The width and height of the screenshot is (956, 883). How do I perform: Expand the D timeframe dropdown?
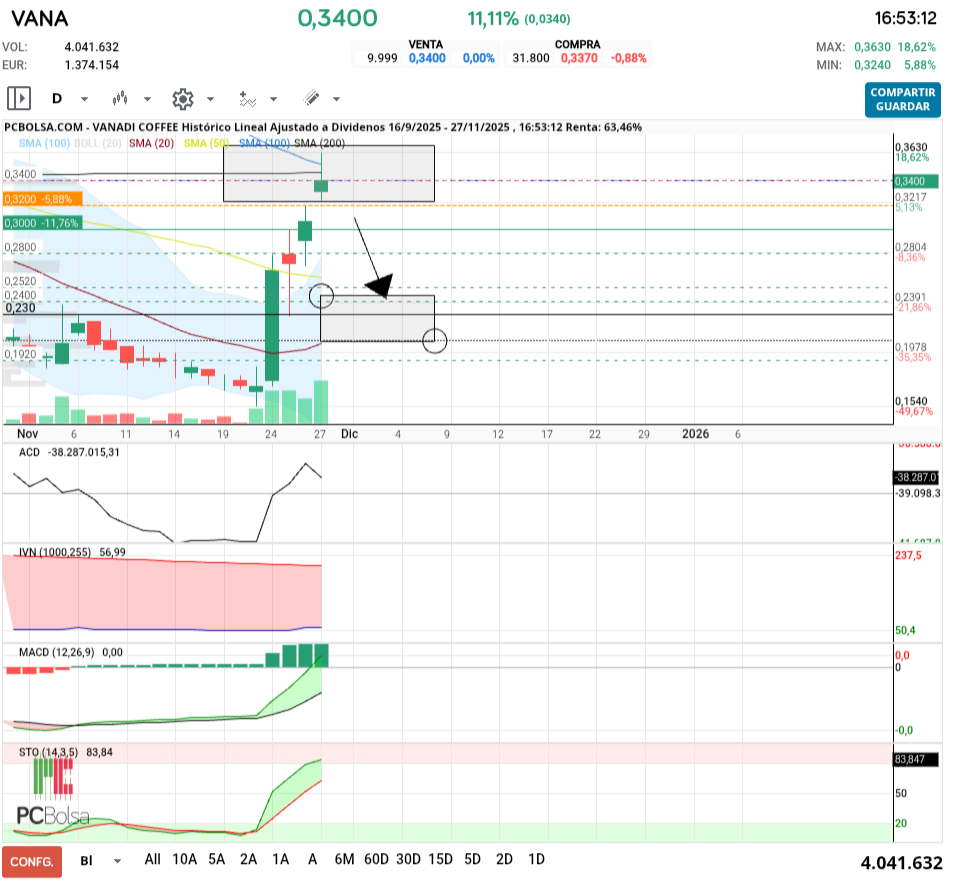tap(84, 99)
